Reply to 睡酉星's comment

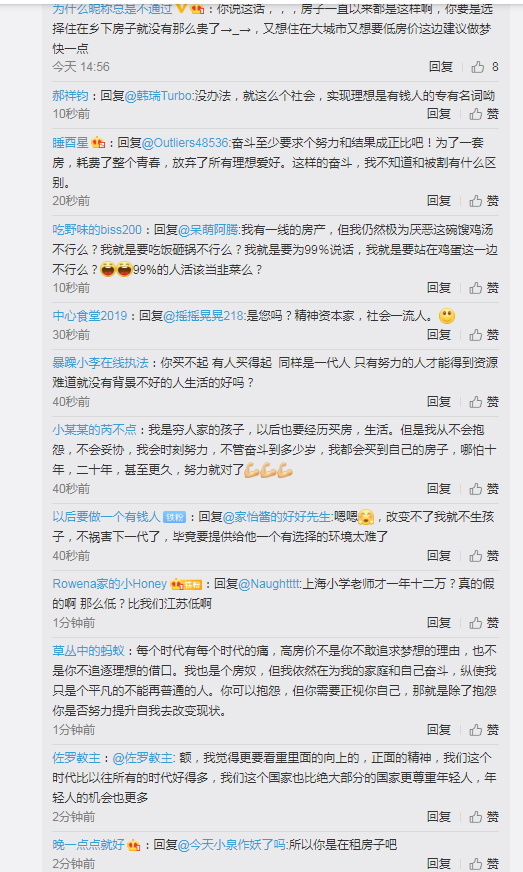click(439, 201)
